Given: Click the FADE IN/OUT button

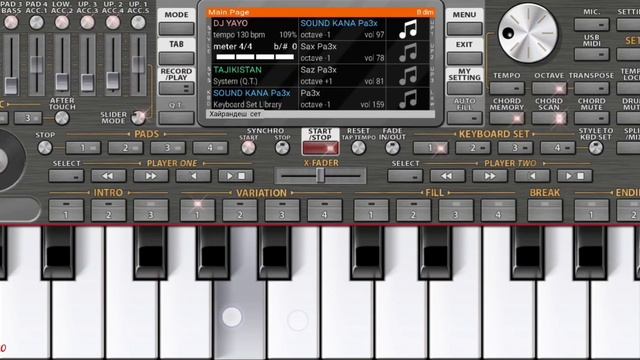Looking at the screenshot, I should 392,148.
